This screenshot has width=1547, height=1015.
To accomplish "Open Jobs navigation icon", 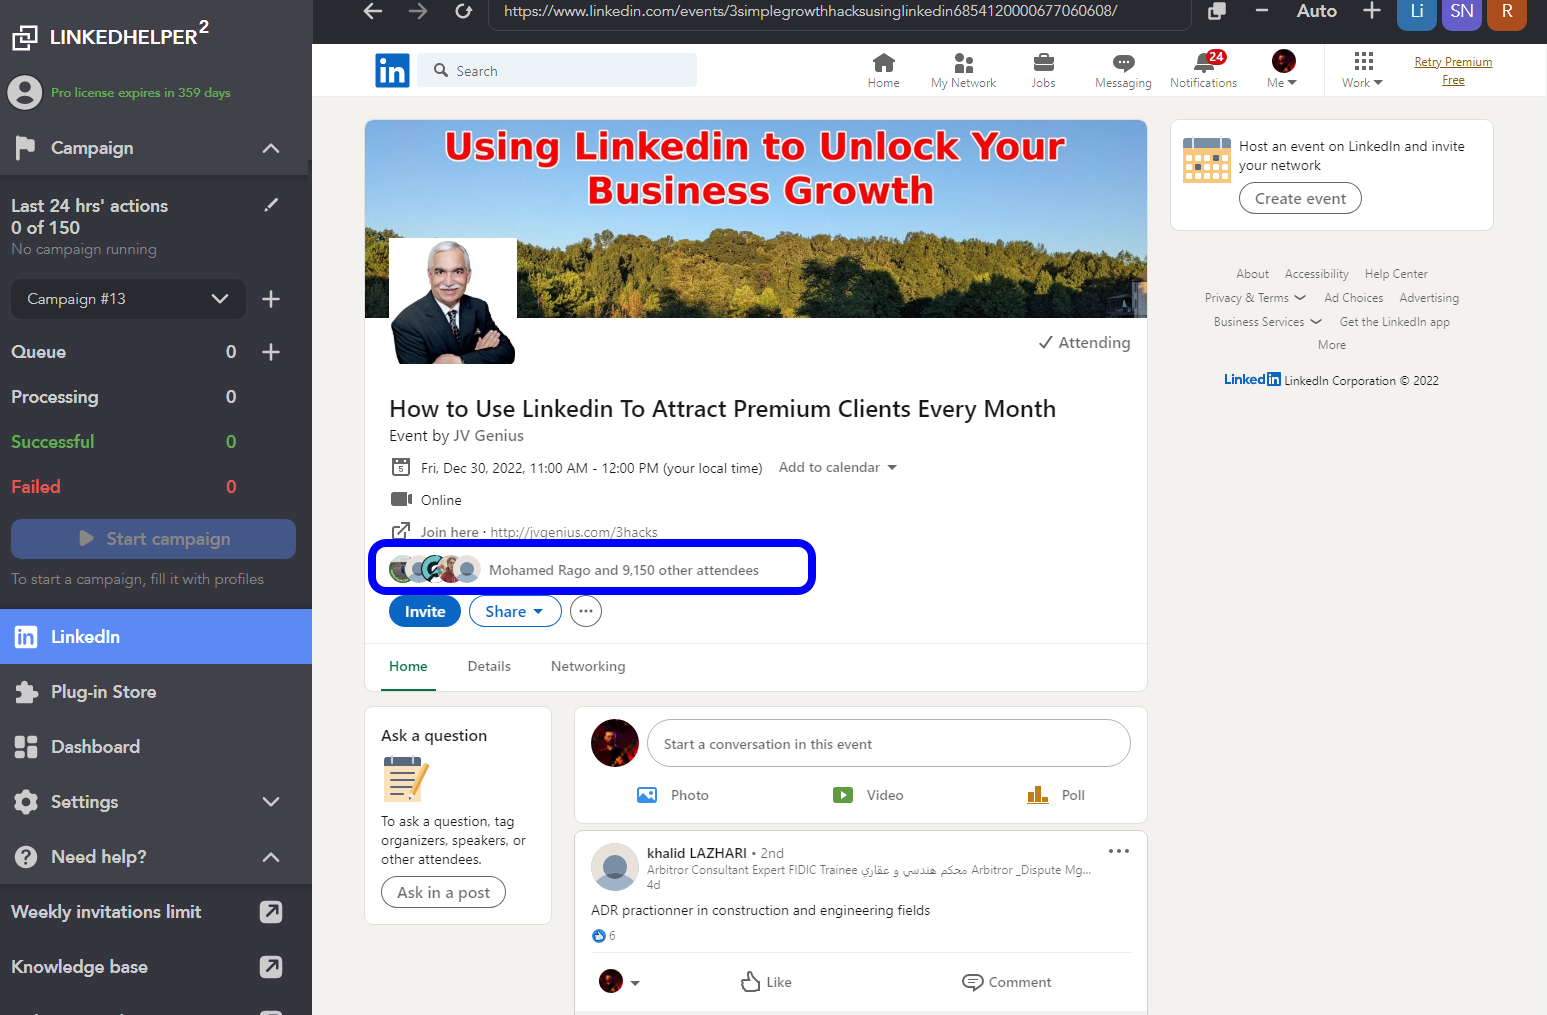I will 1043,70.
